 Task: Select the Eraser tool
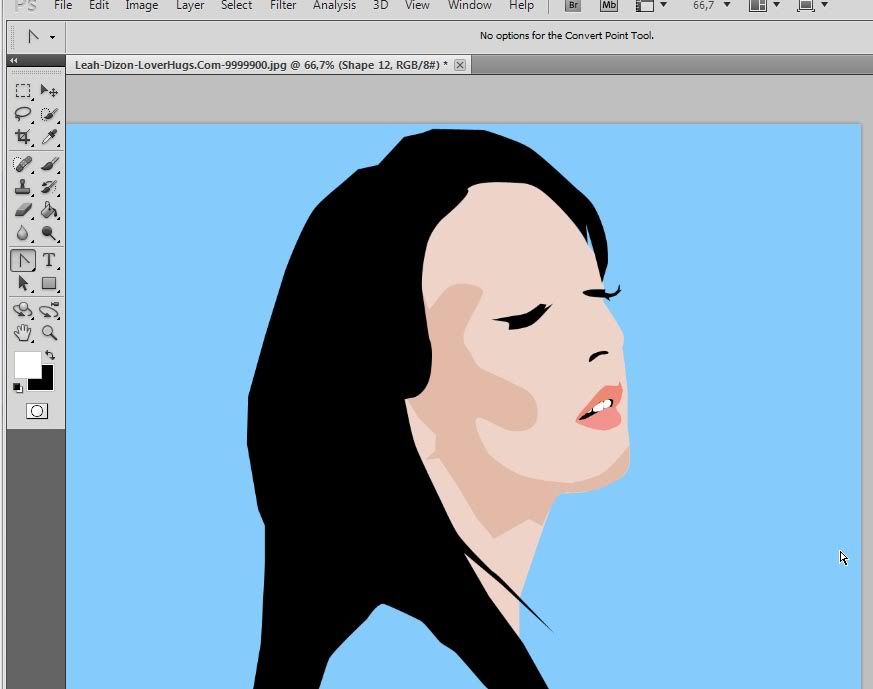tap(23, 210)
